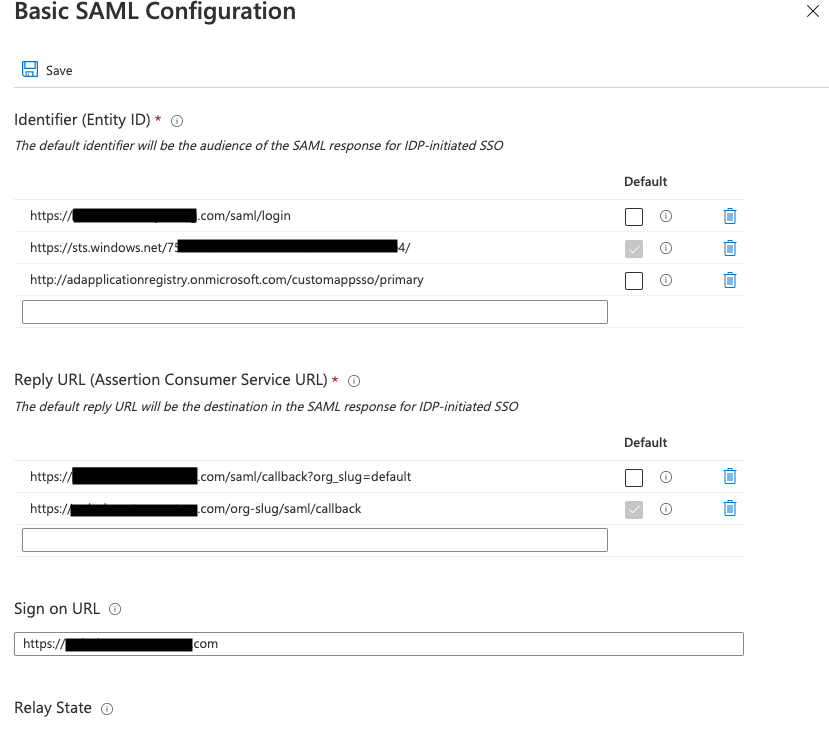Show info tooltip for Reply URL heading
The width and height of the screenshot is (829, 730).
[x=354, y=381]
